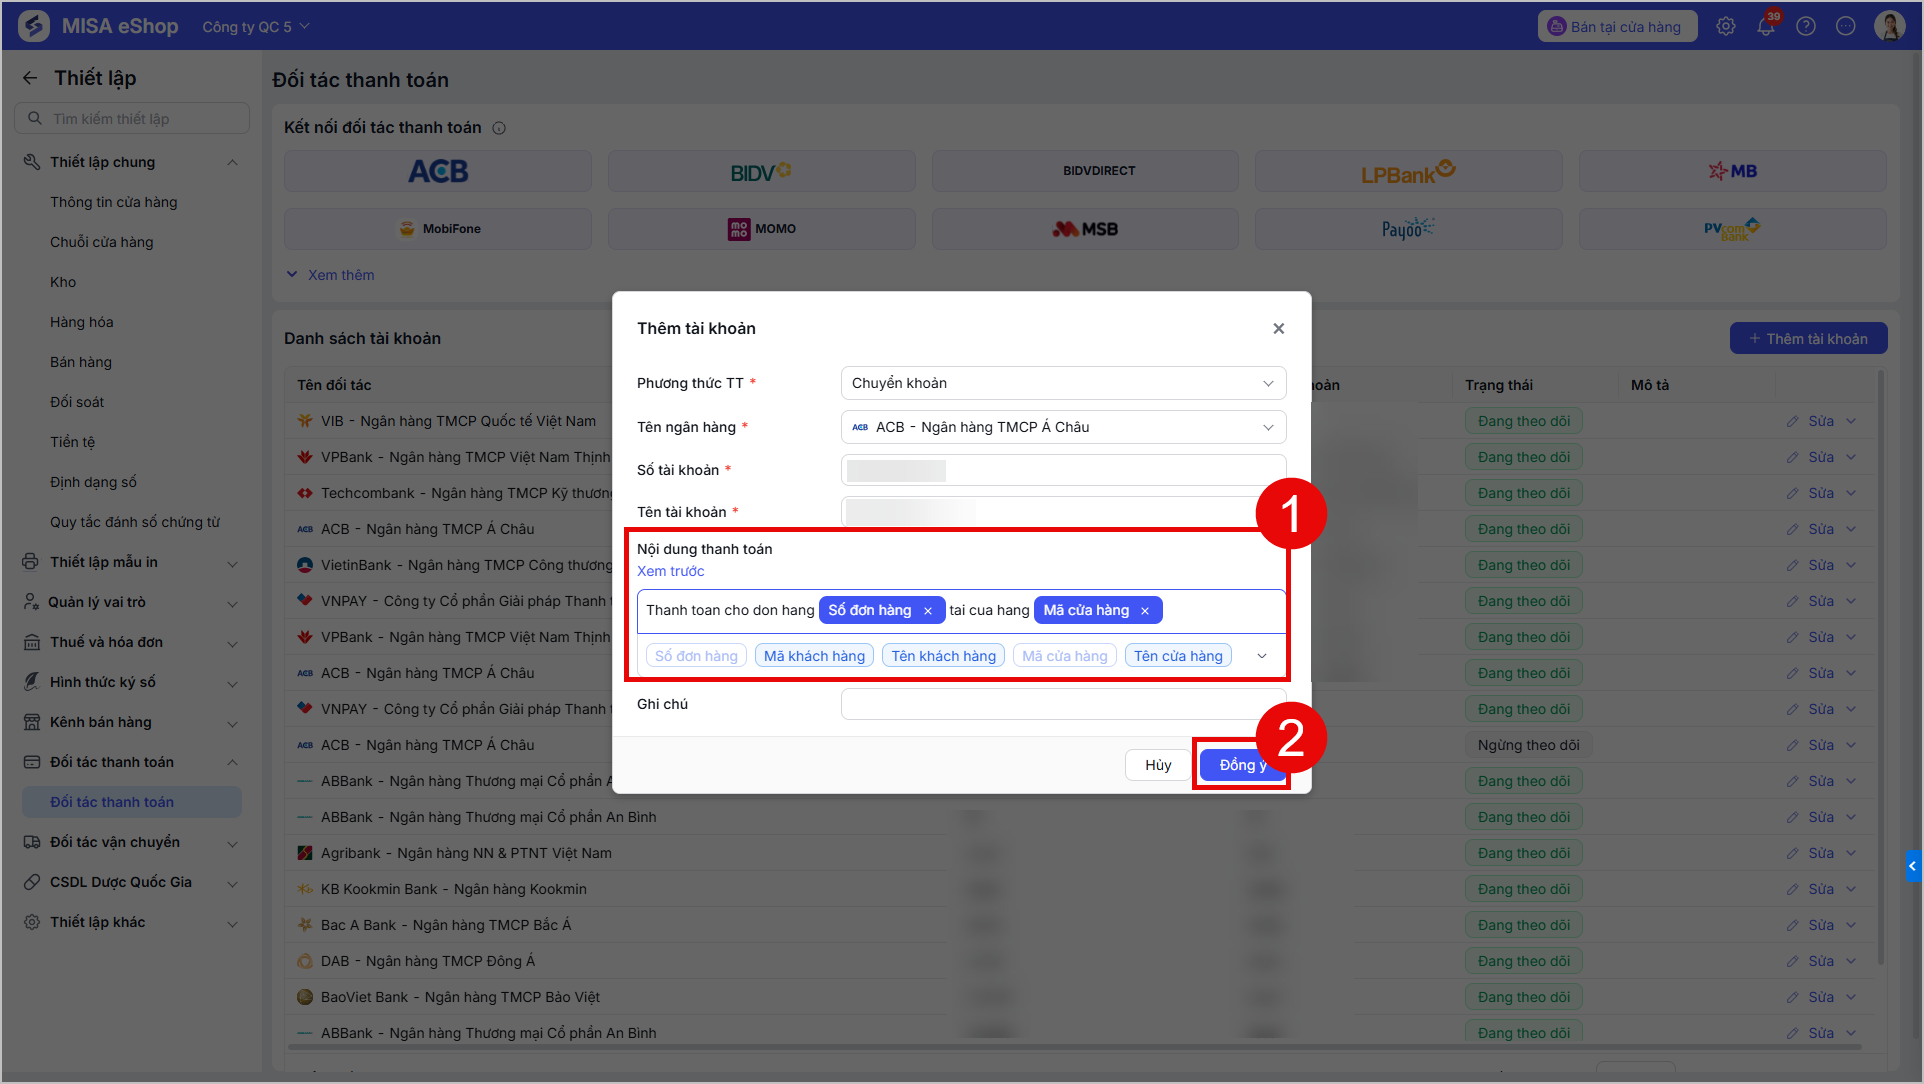Select the MobiFone partner tile
Viewport: 1924px width, 1084px height.
point(438,229)
